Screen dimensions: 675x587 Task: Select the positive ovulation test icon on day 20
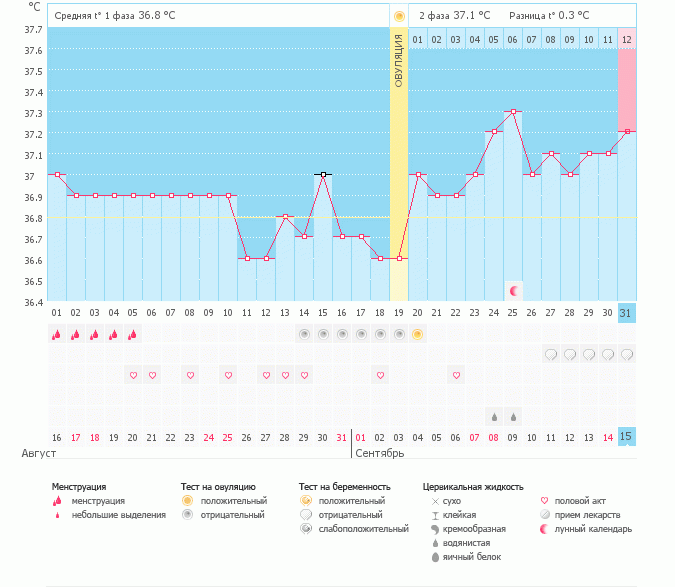point(418,334)
